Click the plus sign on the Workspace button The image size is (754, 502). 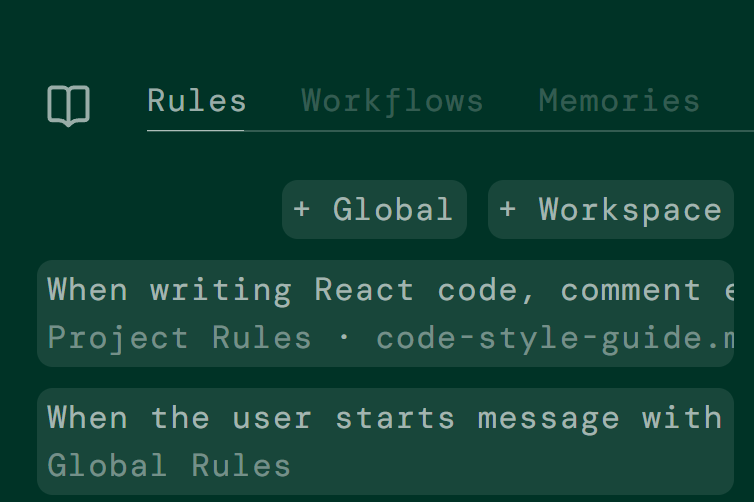click(508, 210)
